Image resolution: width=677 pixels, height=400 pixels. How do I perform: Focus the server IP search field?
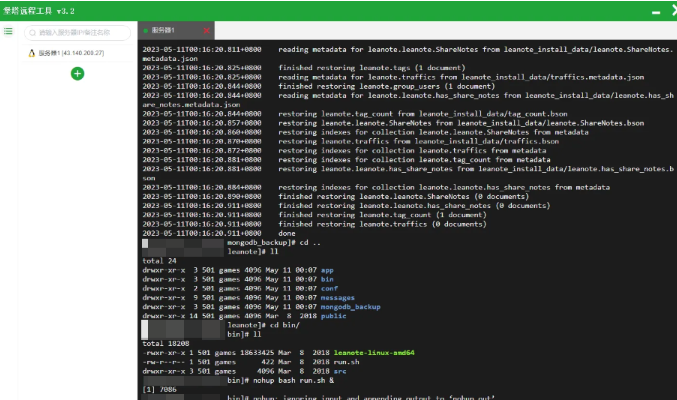tap(77, 32)
